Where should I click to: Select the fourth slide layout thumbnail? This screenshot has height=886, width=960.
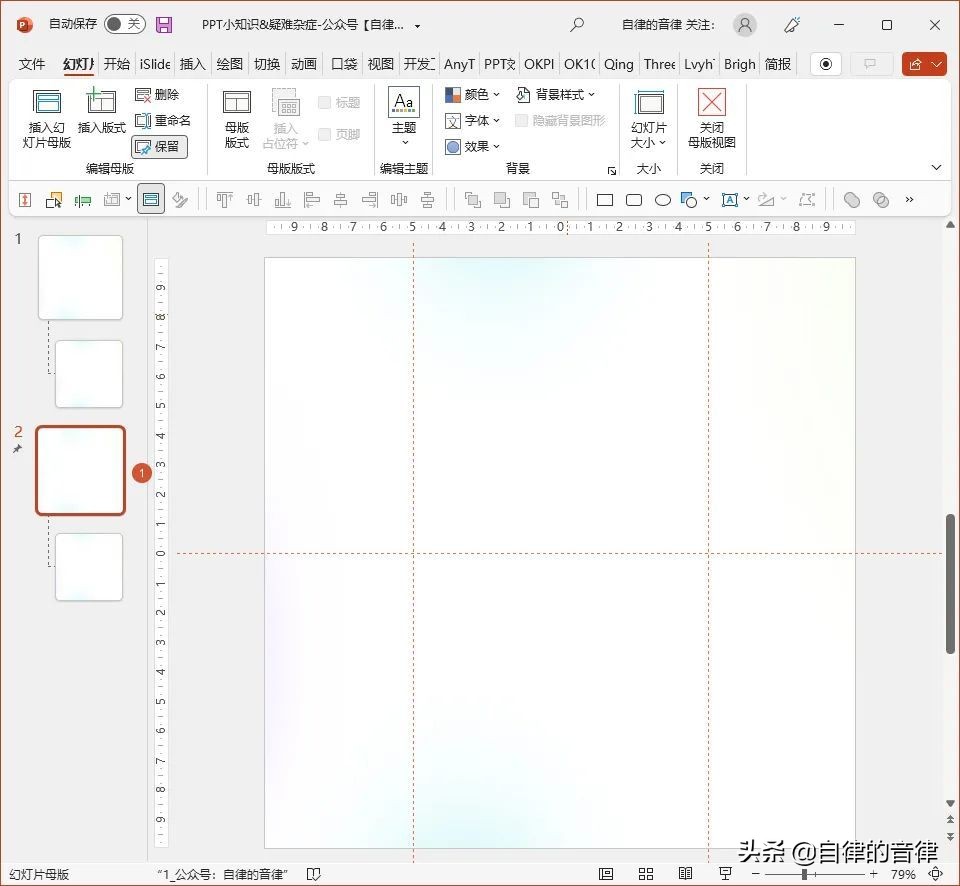[x=88, y=567]
